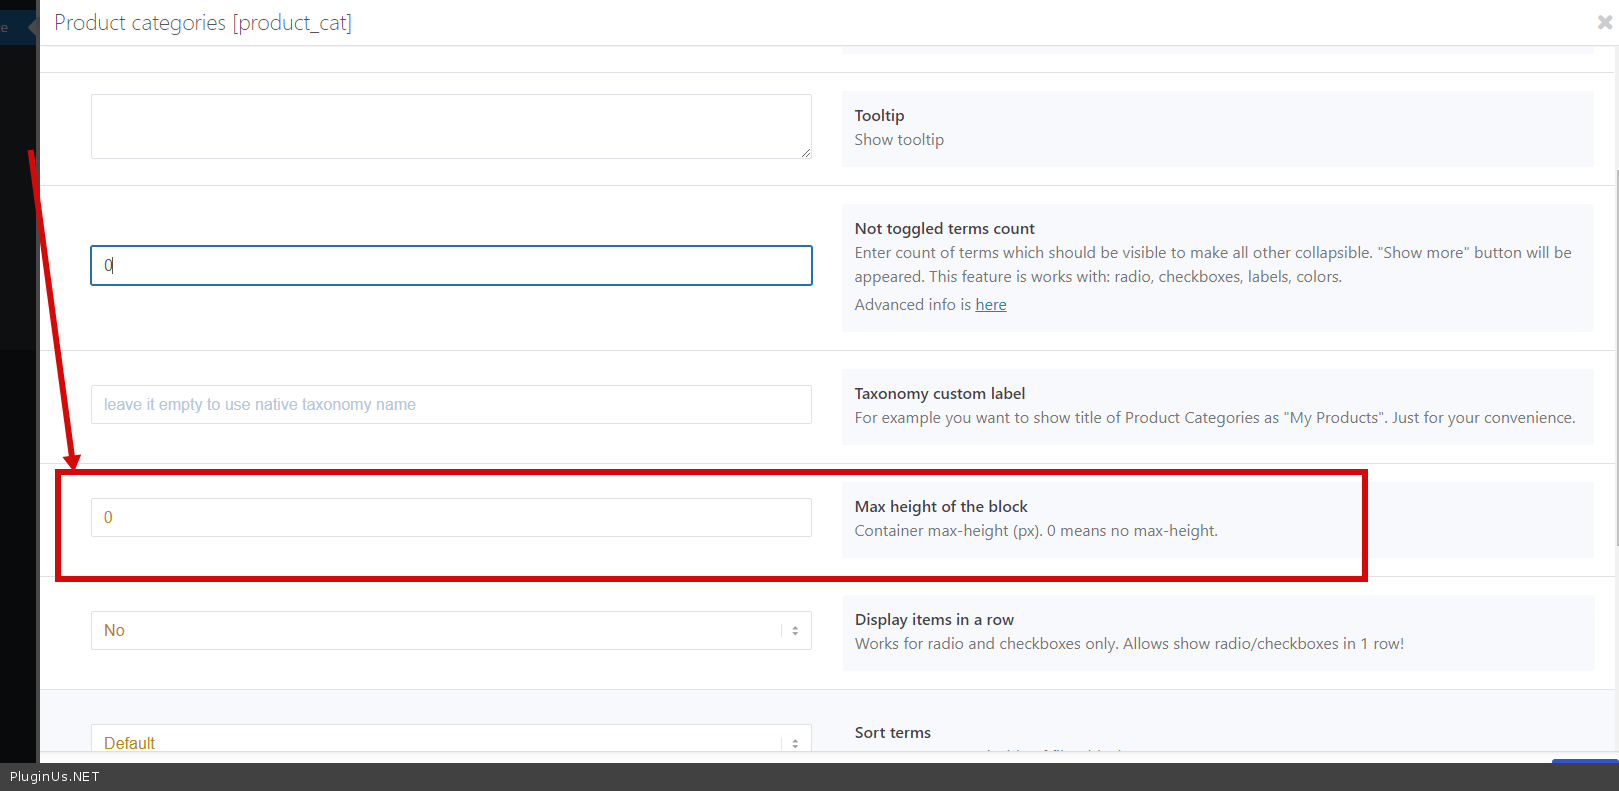The height and width of the screenshot is (791, 1619).
Task: Click the PluginUs.NET status bar text
Action: tap(55, 777)
